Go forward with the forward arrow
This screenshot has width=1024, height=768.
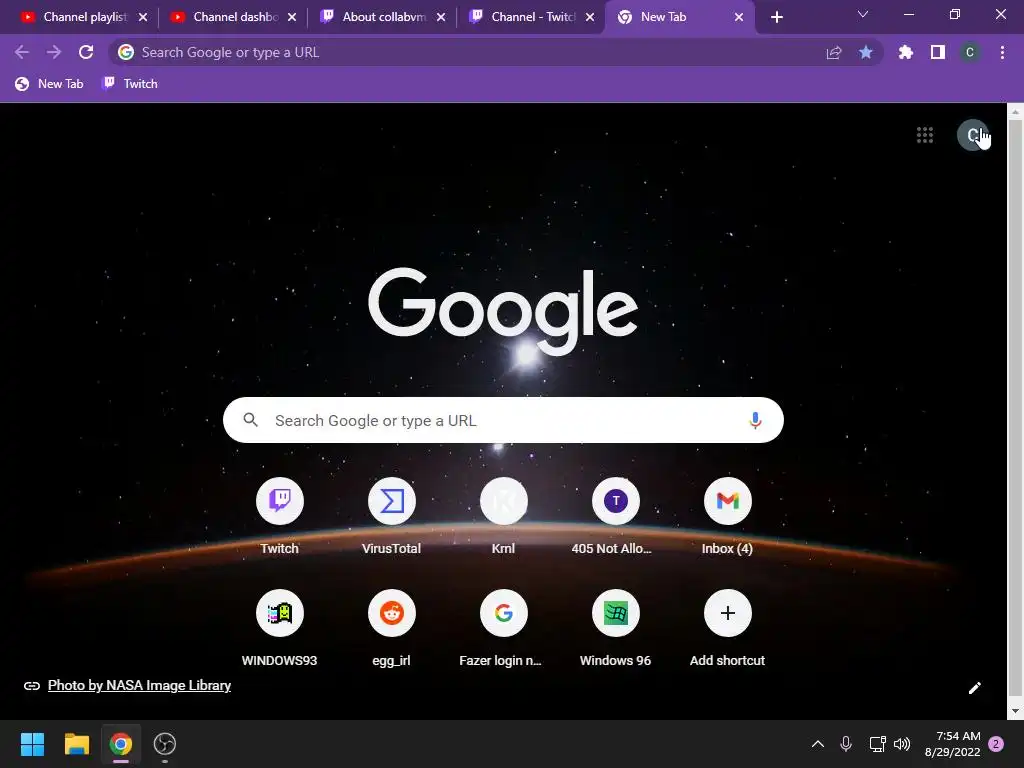[54, 52]
